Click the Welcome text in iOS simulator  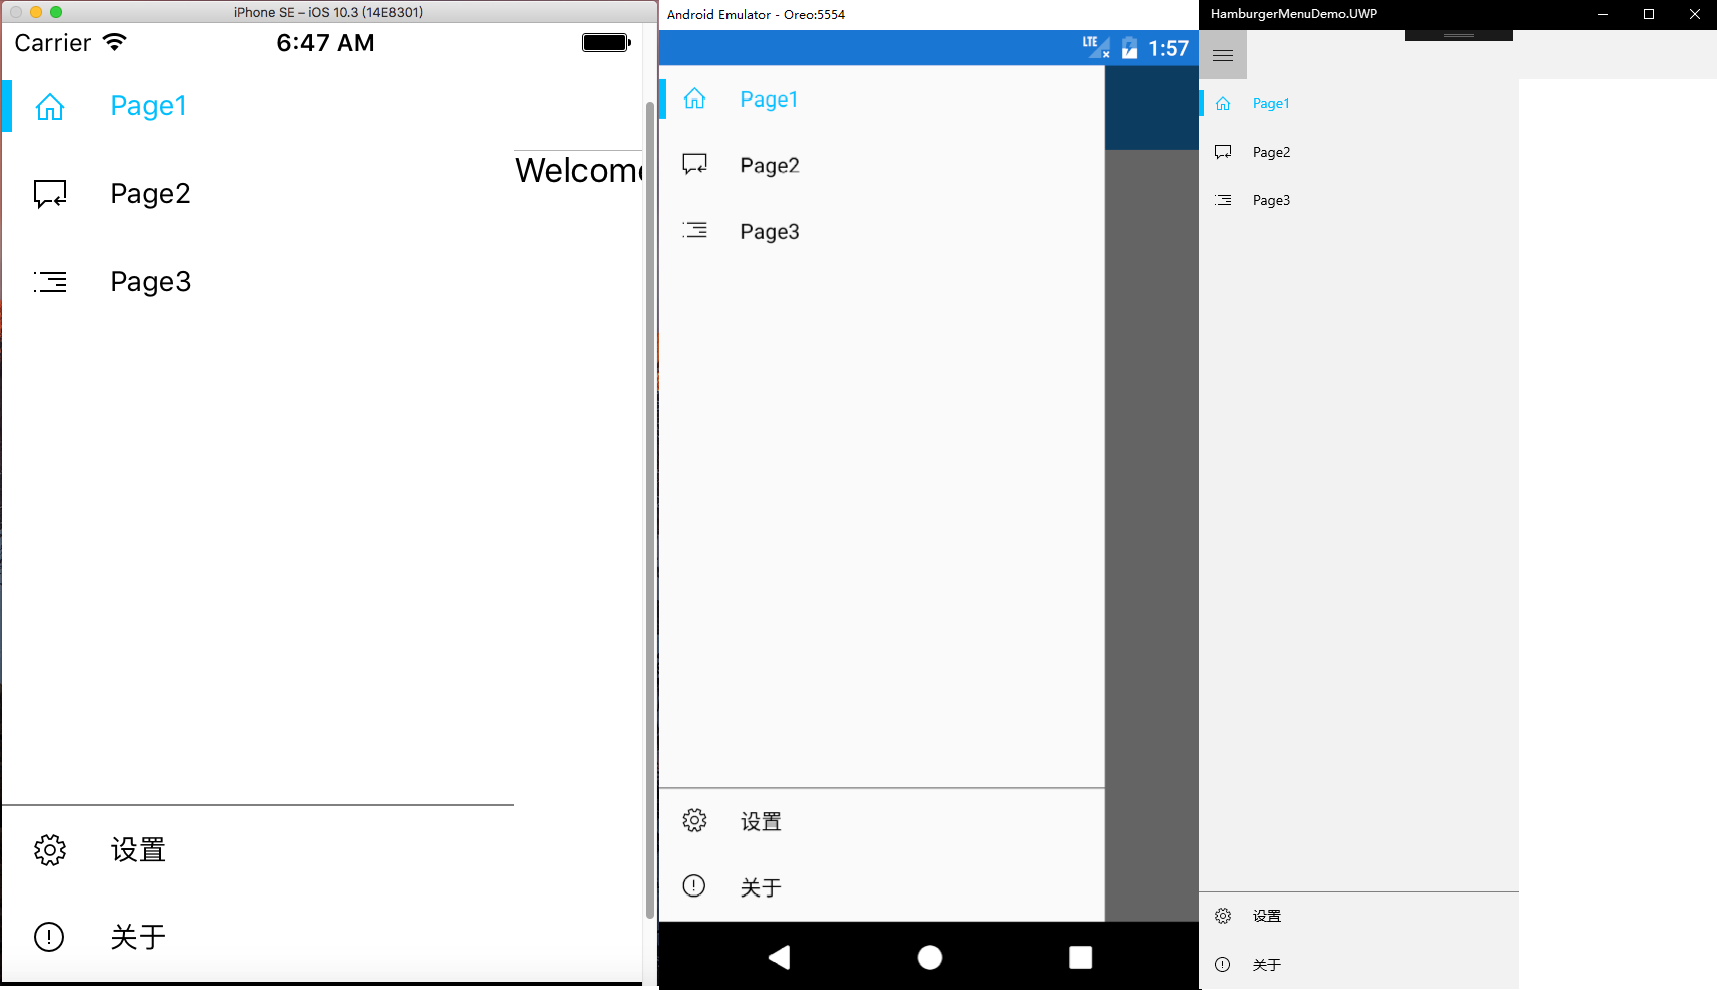click(x=578, y=171)
